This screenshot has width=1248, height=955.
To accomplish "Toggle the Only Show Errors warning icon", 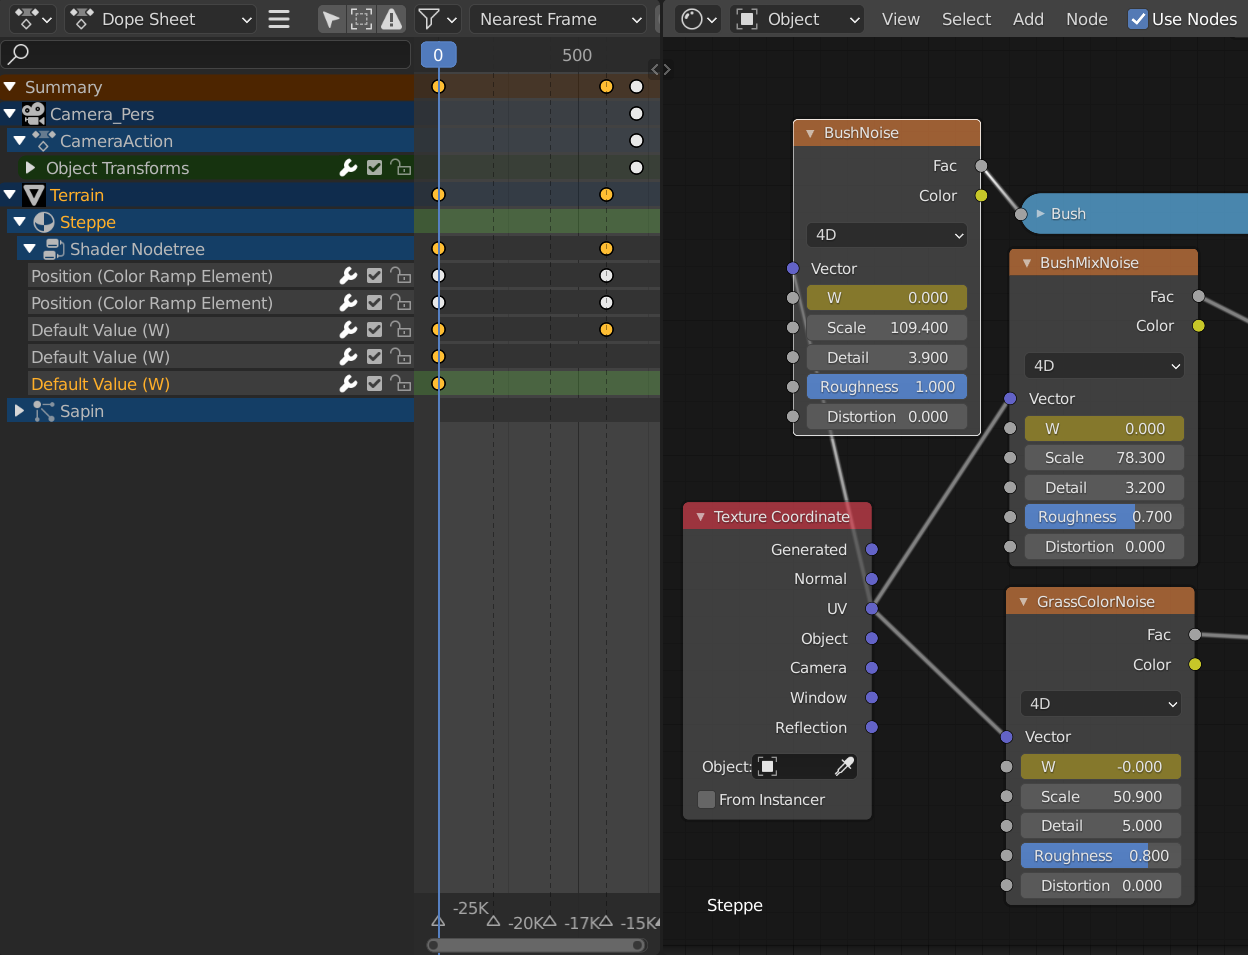I will pyautogui.click(x=392, y=19).
